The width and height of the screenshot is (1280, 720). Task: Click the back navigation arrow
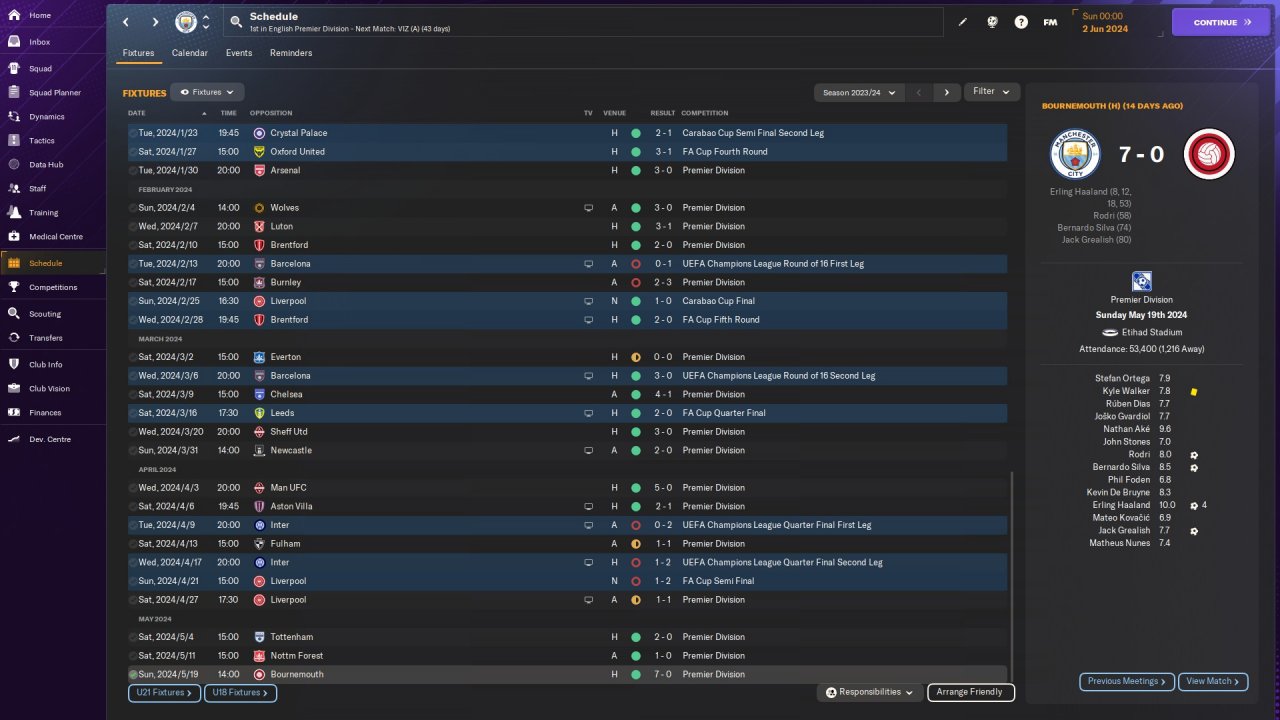coord(126,22)
